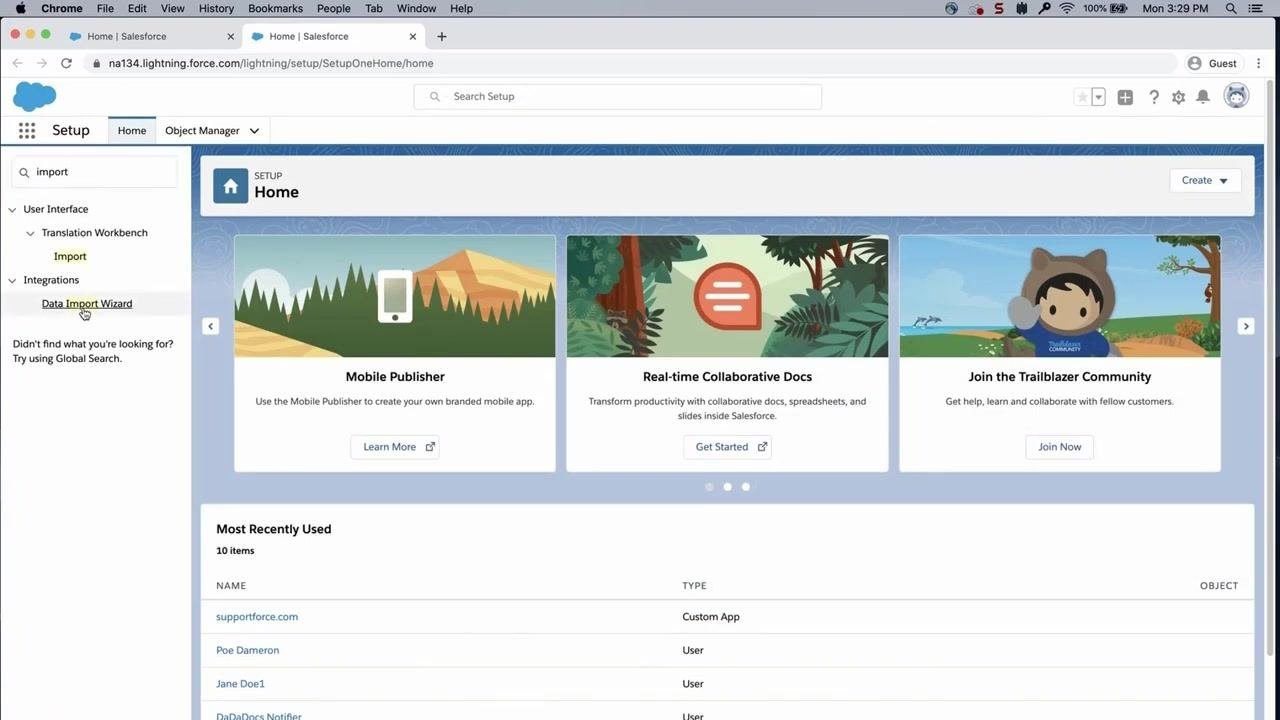Click Get Started for Collaborative Docs
The width and height of the screenshot is (1280, 720).
[727, 447]
